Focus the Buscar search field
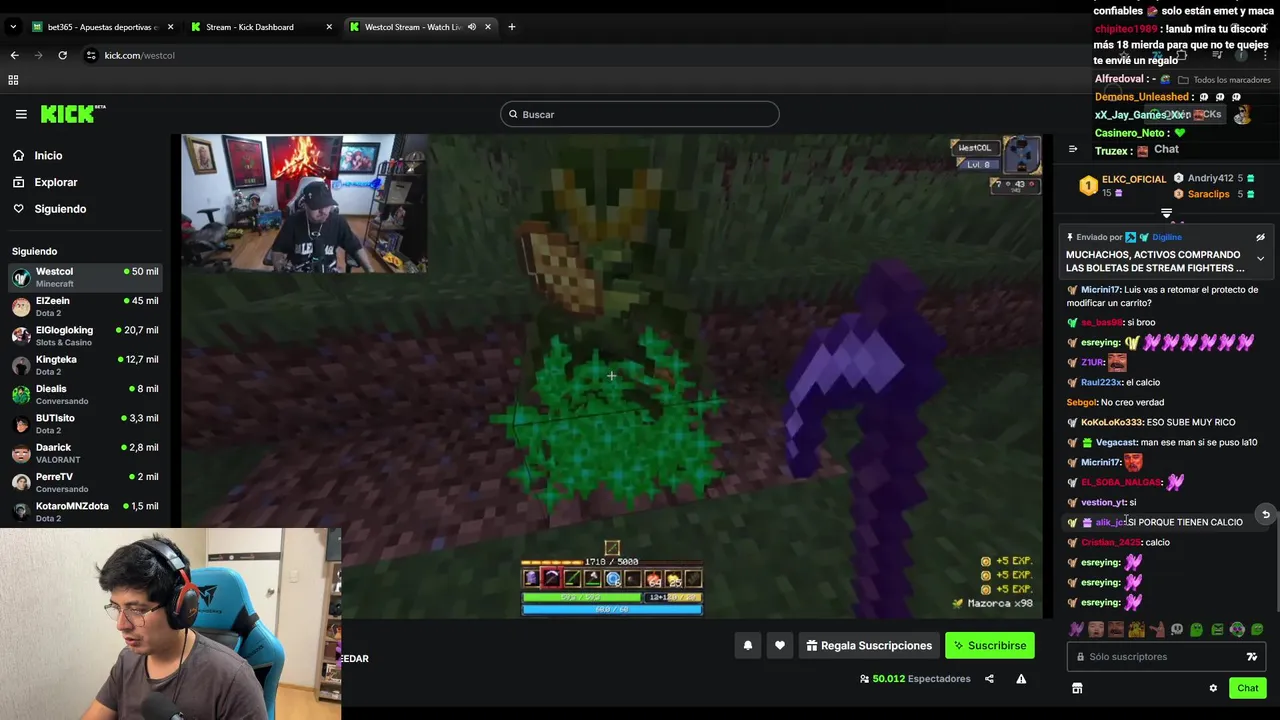This screenshot has height=720, width=1280. point(640,114)
